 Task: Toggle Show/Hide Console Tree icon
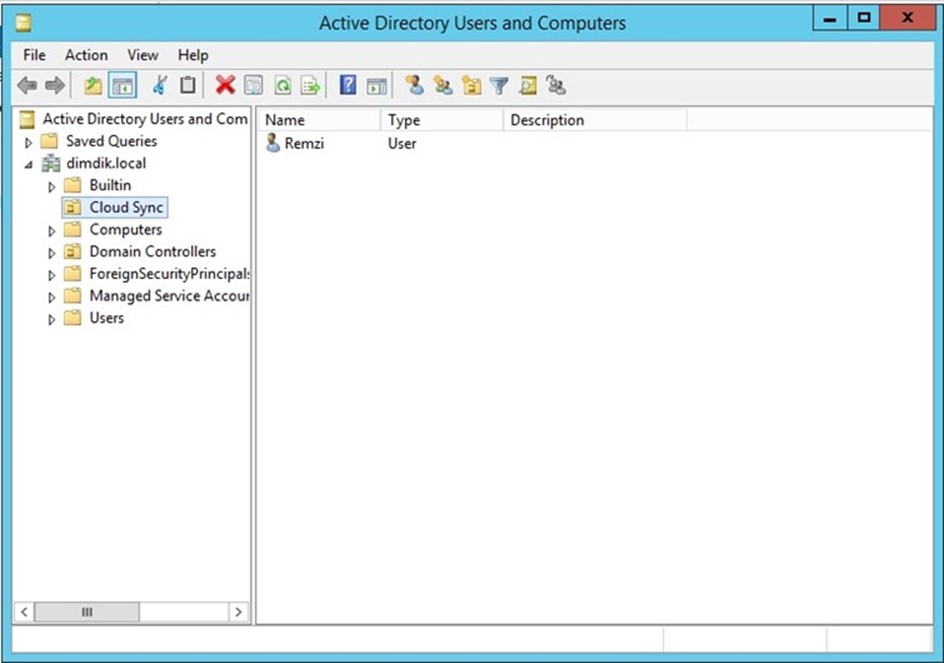pyautogui.click(x=123, y=86)
